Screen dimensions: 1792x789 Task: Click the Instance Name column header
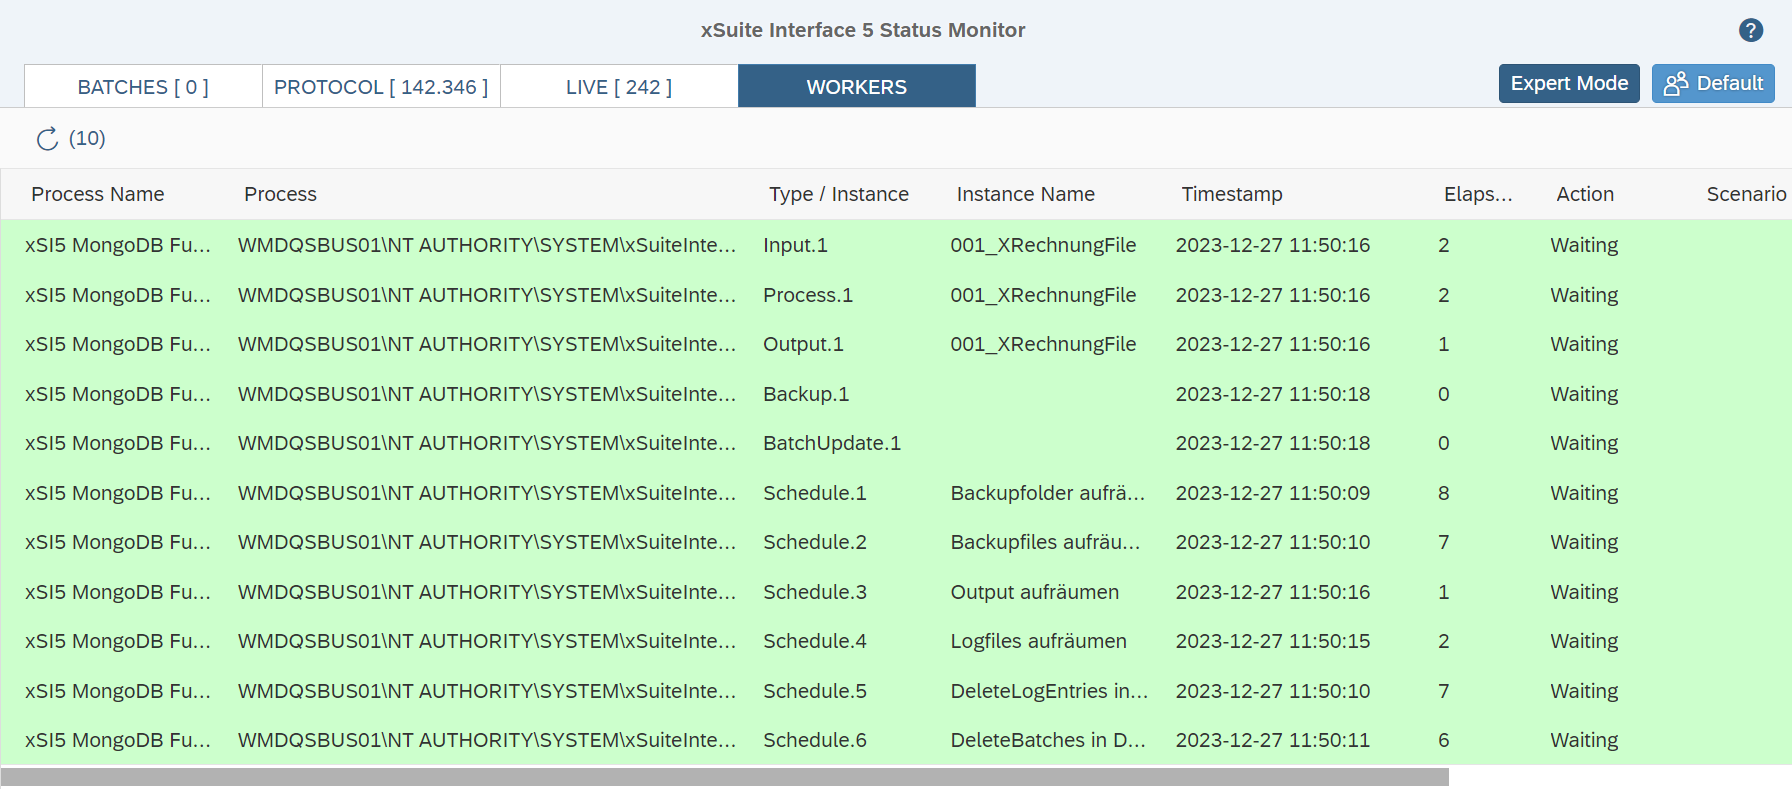(x=1026, y=194)
